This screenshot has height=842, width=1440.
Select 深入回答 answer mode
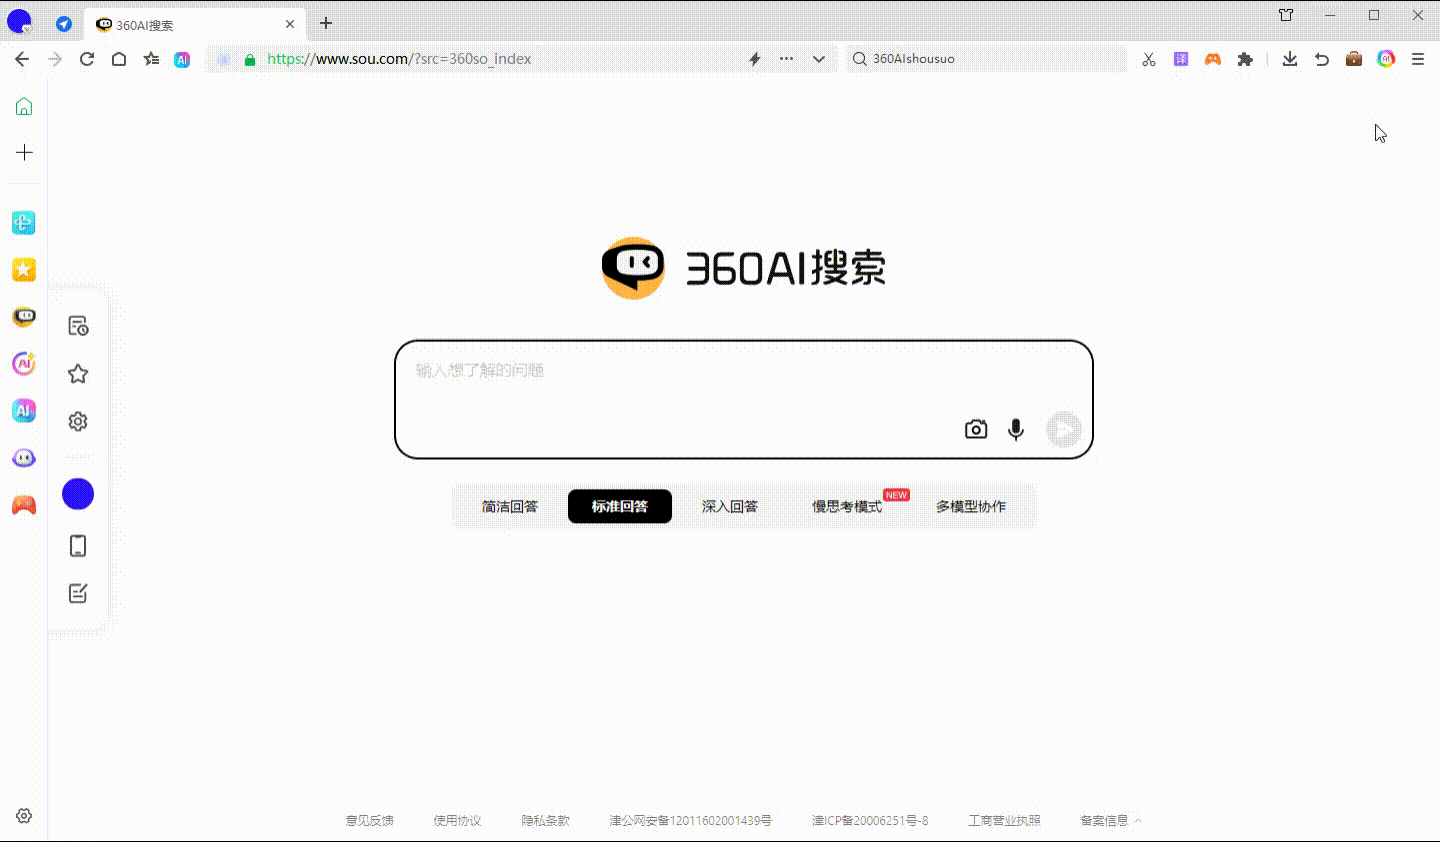(x=730, y=507)
